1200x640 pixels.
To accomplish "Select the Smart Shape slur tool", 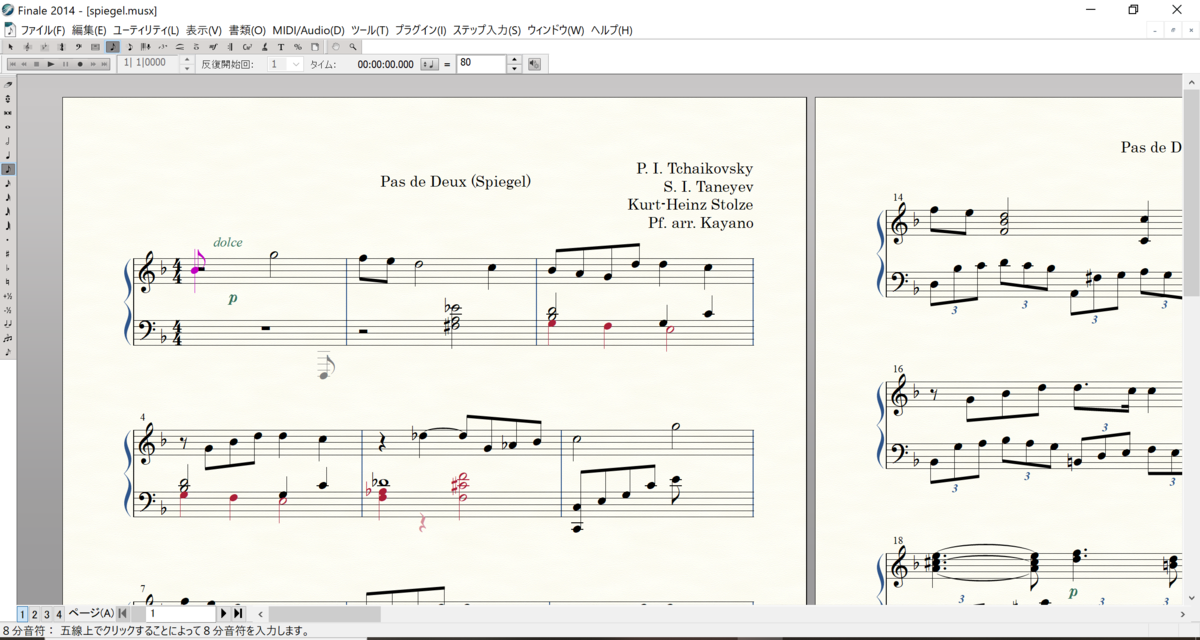I will click(180, 47).
